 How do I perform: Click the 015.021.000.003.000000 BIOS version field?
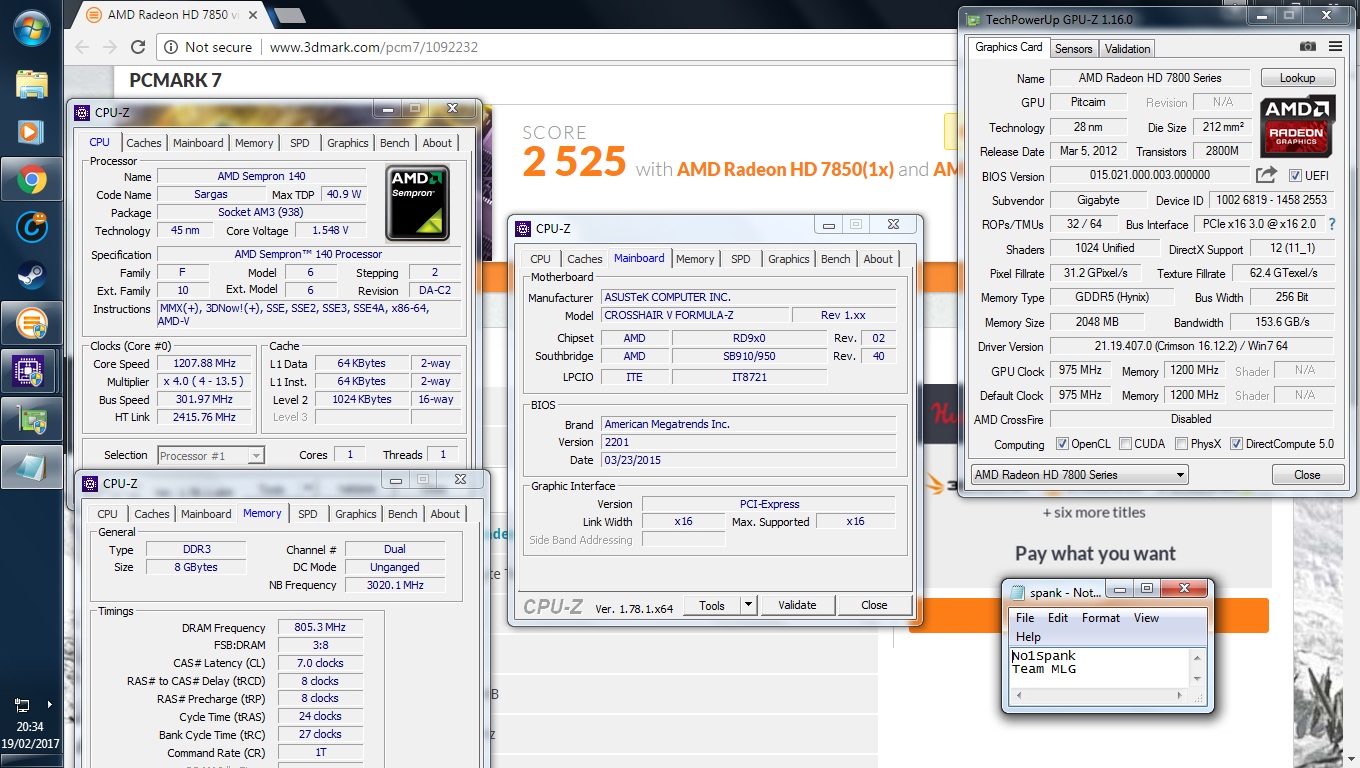coord(1149,176)
